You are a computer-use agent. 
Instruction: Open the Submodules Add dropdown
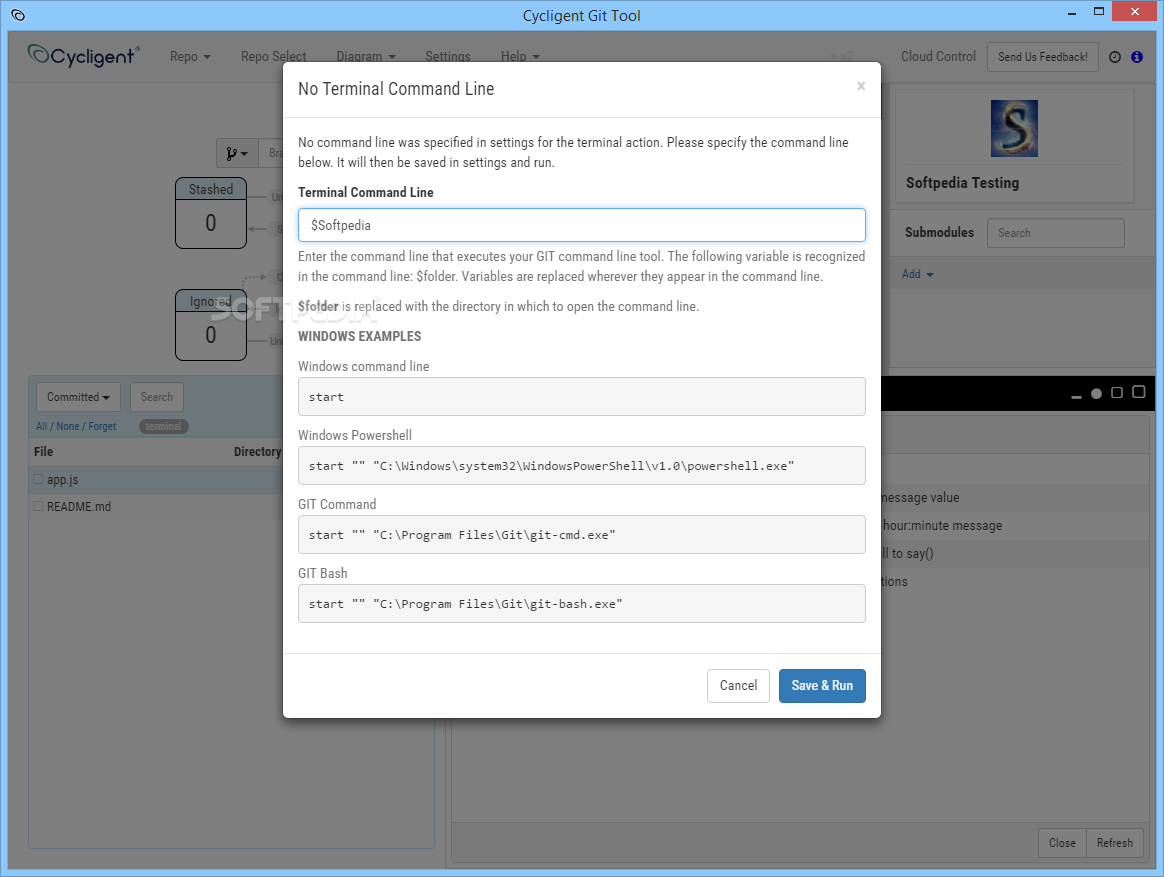click(x=918, y=274)
